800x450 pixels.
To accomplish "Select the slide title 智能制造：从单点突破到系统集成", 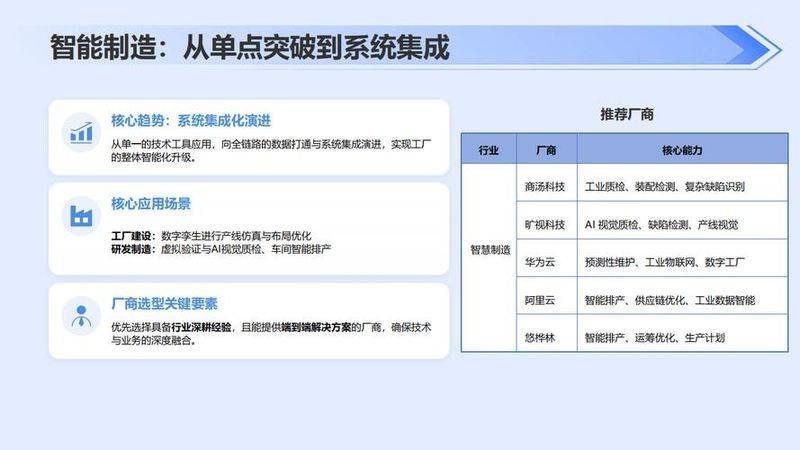I will 249,47.
